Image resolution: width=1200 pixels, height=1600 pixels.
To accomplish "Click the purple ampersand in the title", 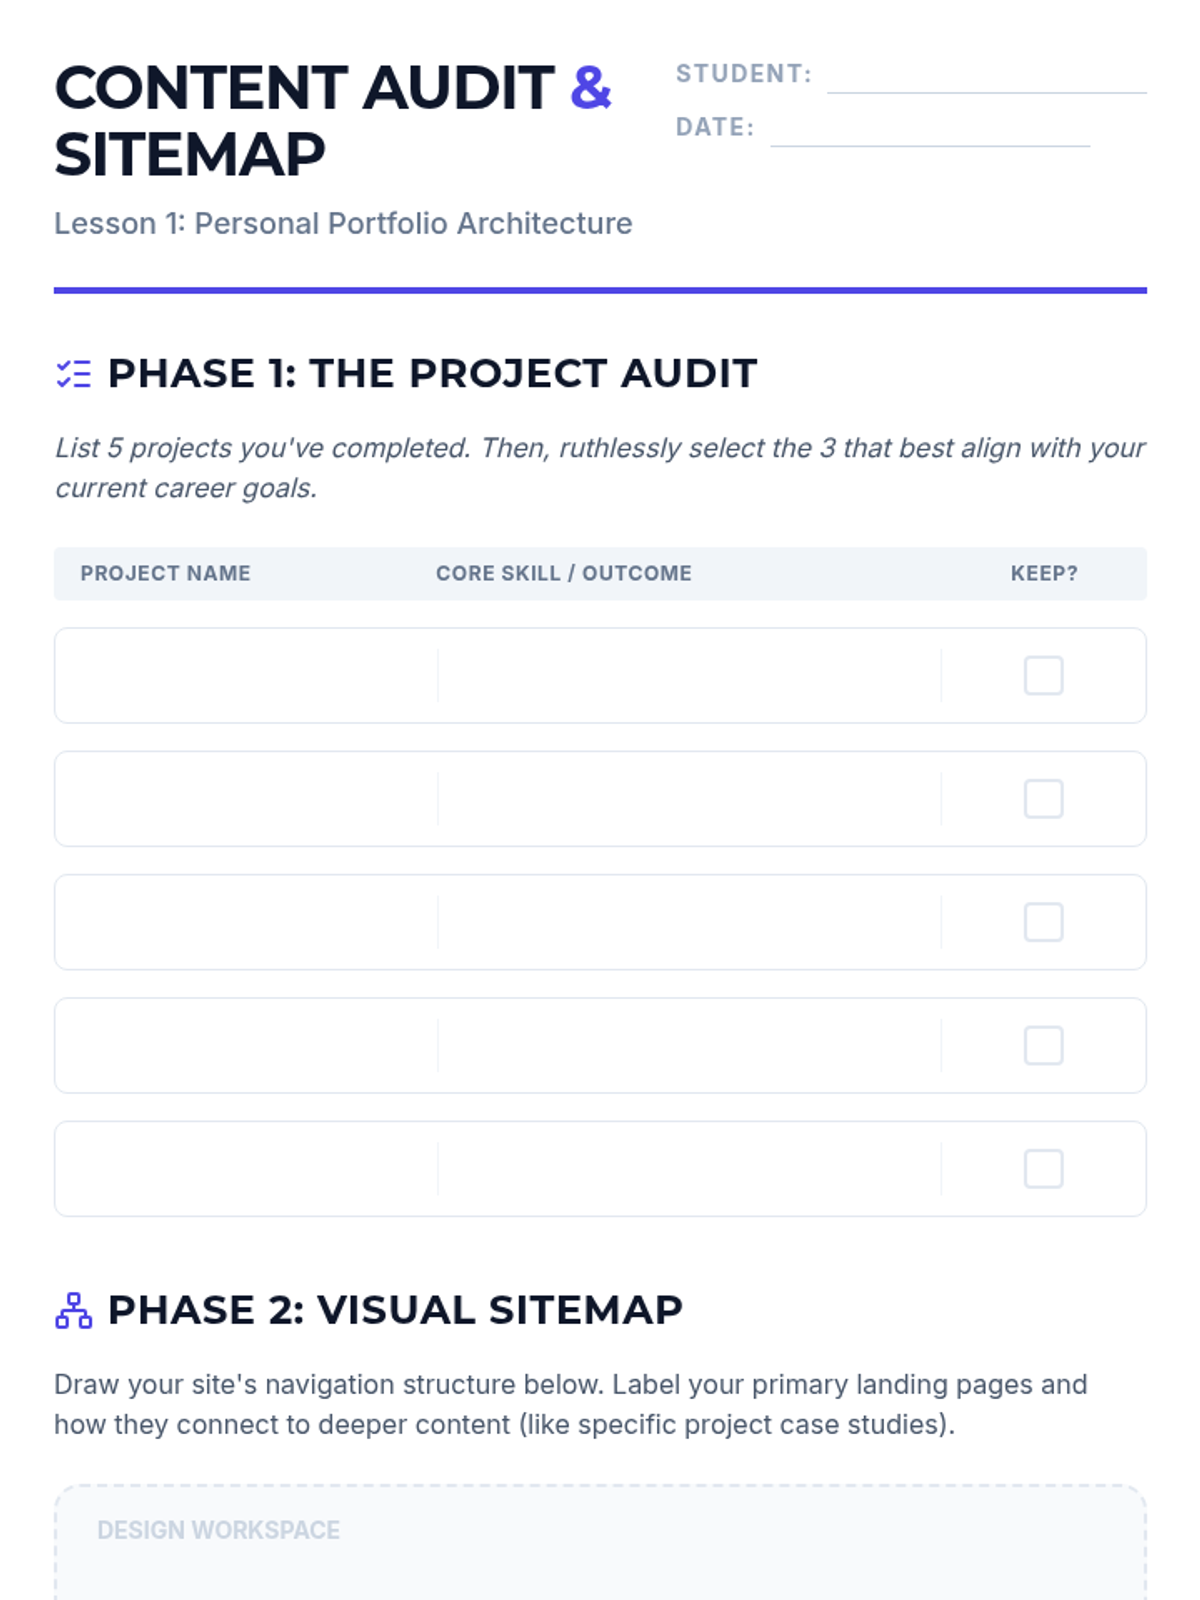I will [x=591, y=88].
